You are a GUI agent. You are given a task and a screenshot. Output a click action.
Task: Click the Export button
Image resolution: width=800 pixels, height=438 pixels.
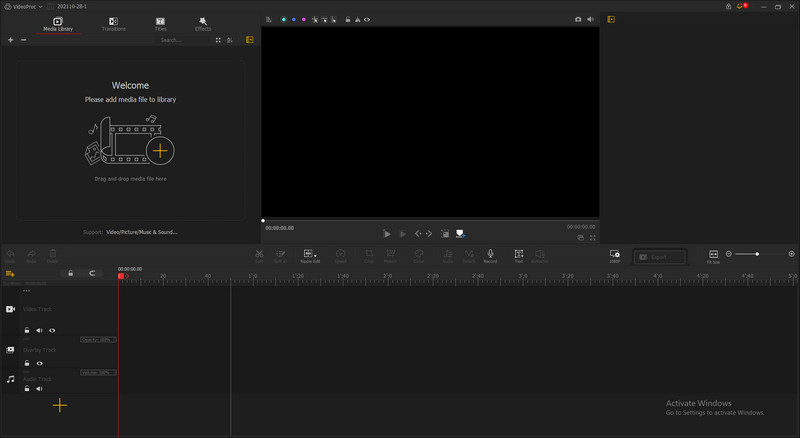[x=658, y=257]
